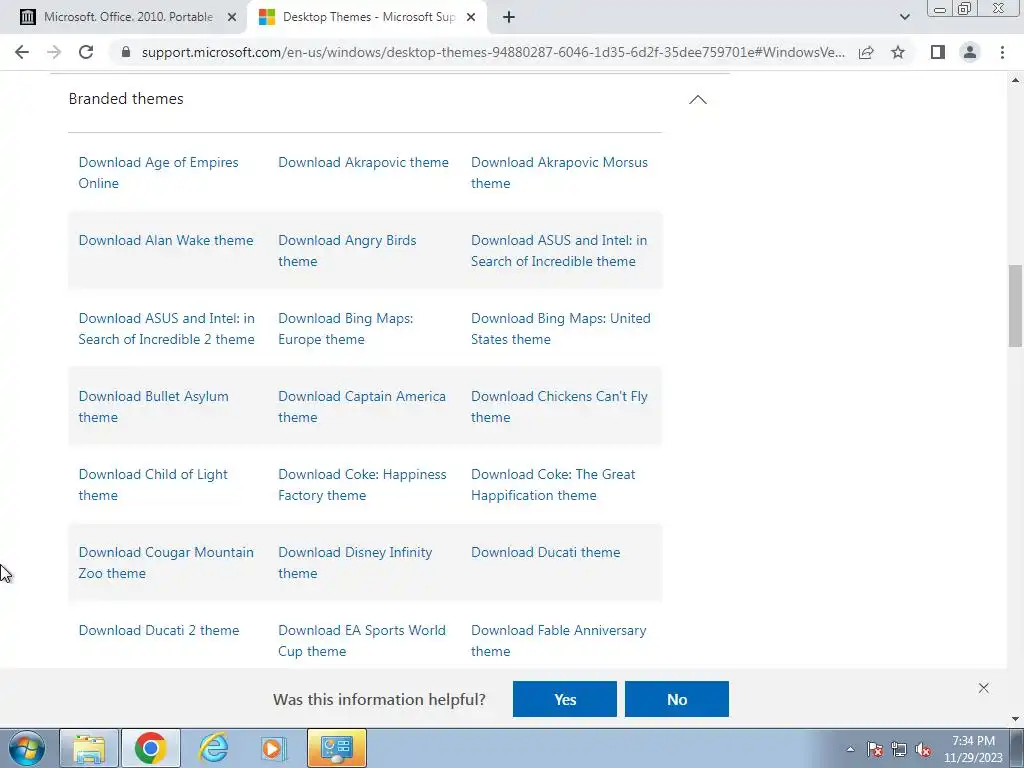Viewport: 1024px width, 768px height.
Task: Open the Windows Start menu
Action: [x=27, y=748]
